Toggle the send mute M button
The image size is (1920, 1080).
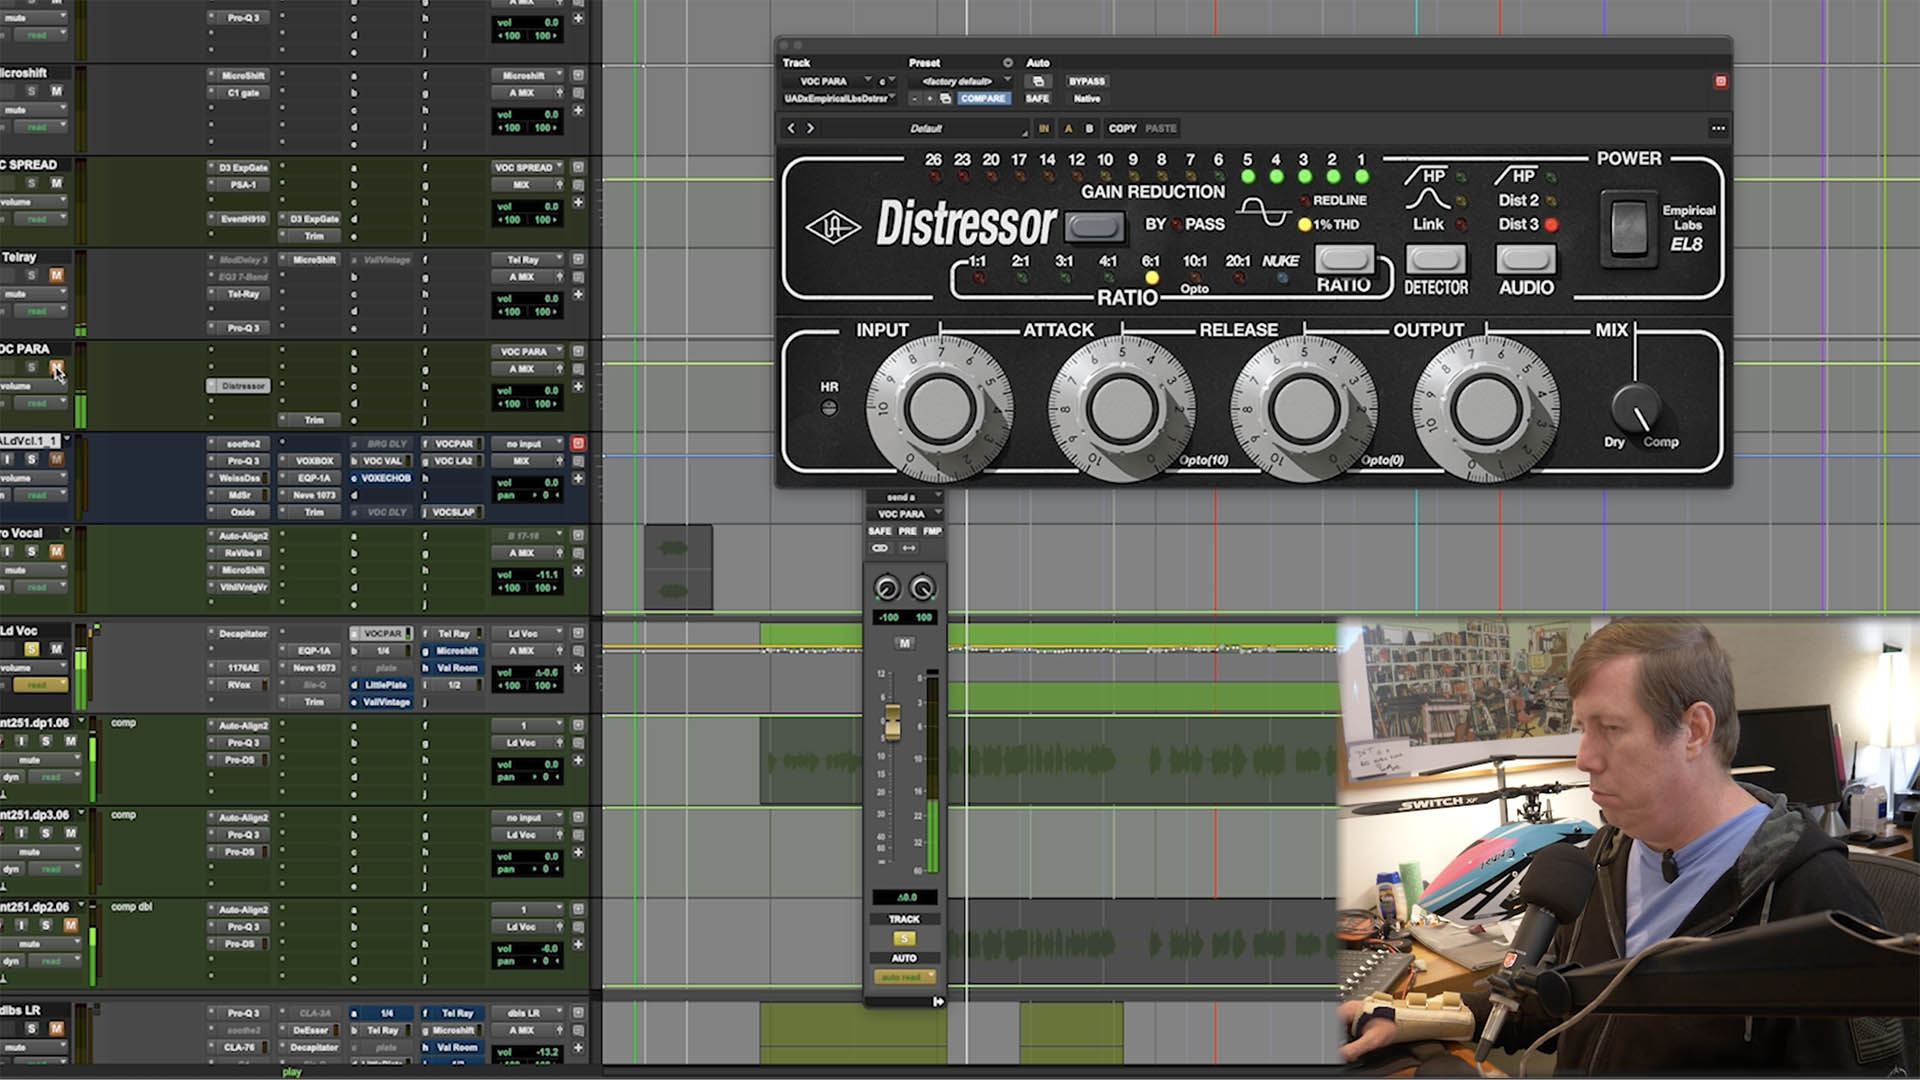904,643
